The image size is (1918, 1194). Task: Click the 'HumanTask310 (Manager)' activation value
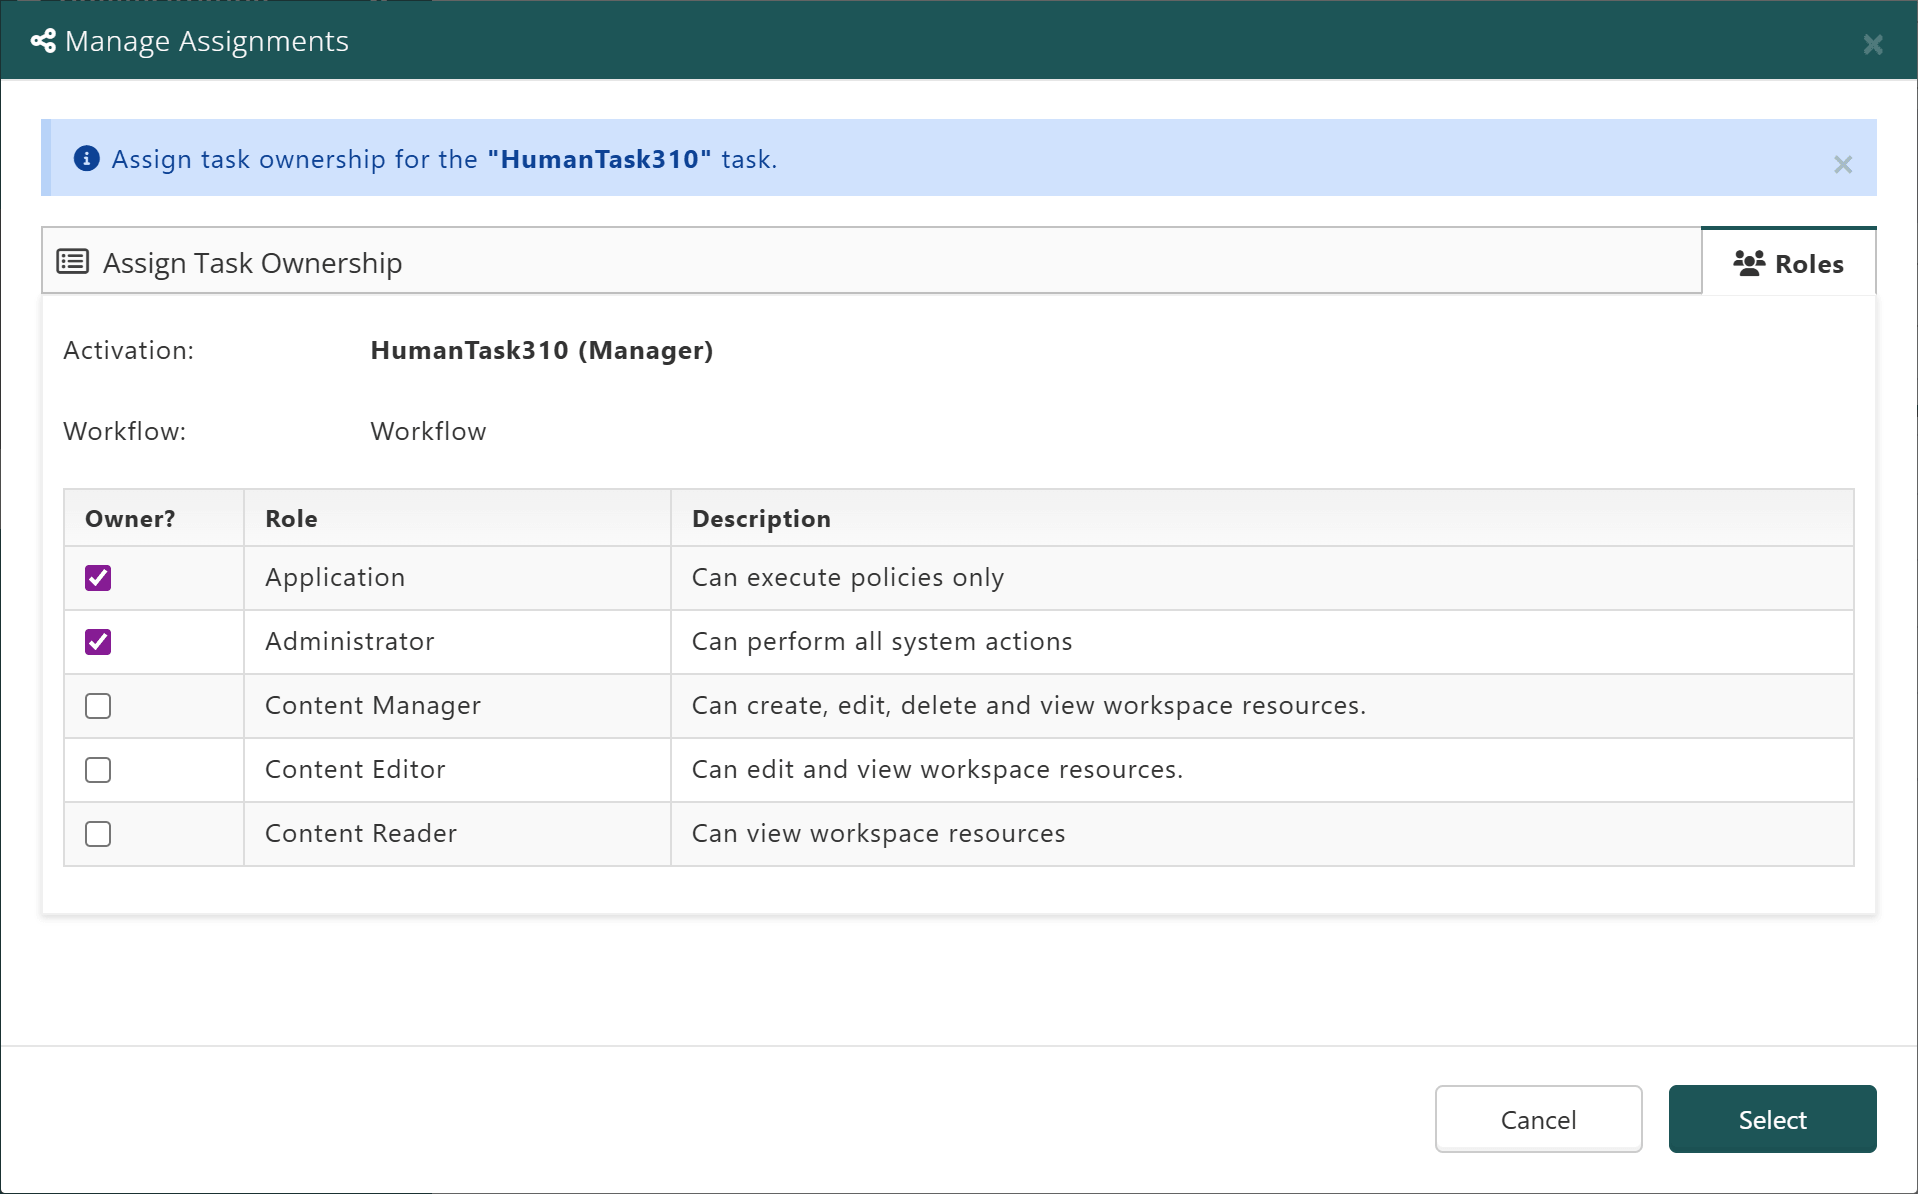[542, 350]
